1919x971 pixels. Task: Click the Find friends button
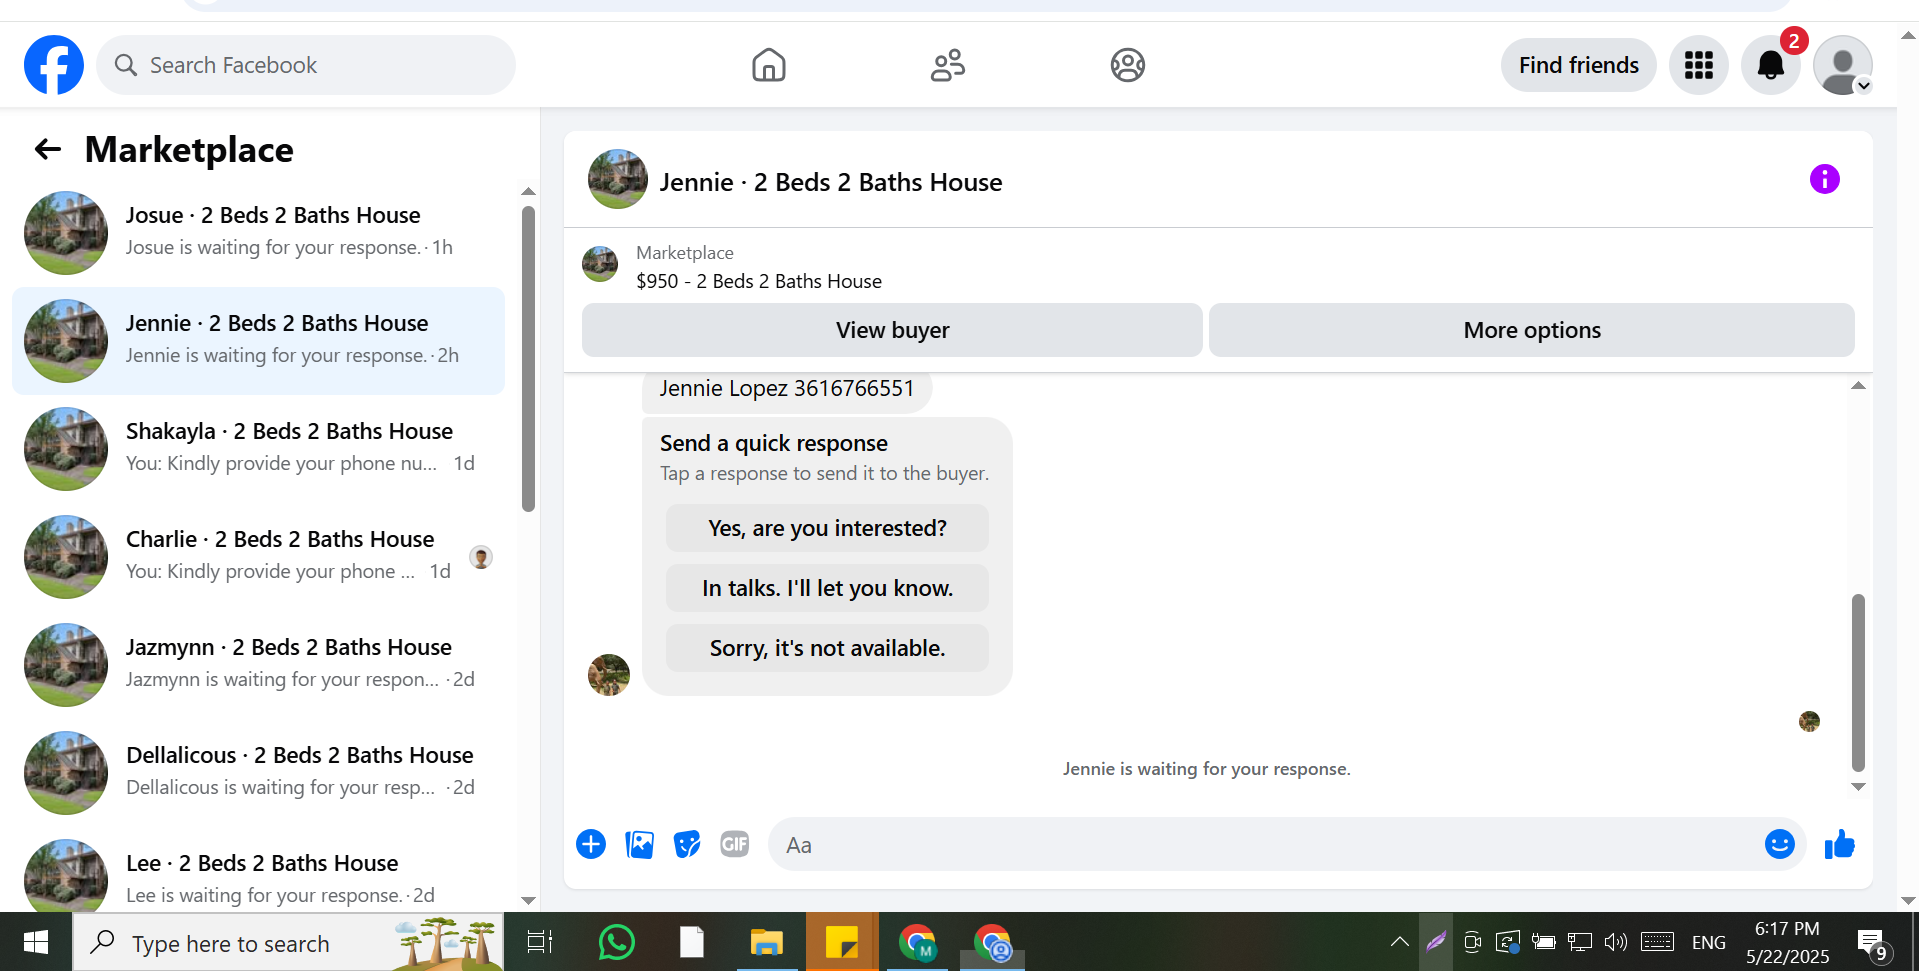[1578, 65]
